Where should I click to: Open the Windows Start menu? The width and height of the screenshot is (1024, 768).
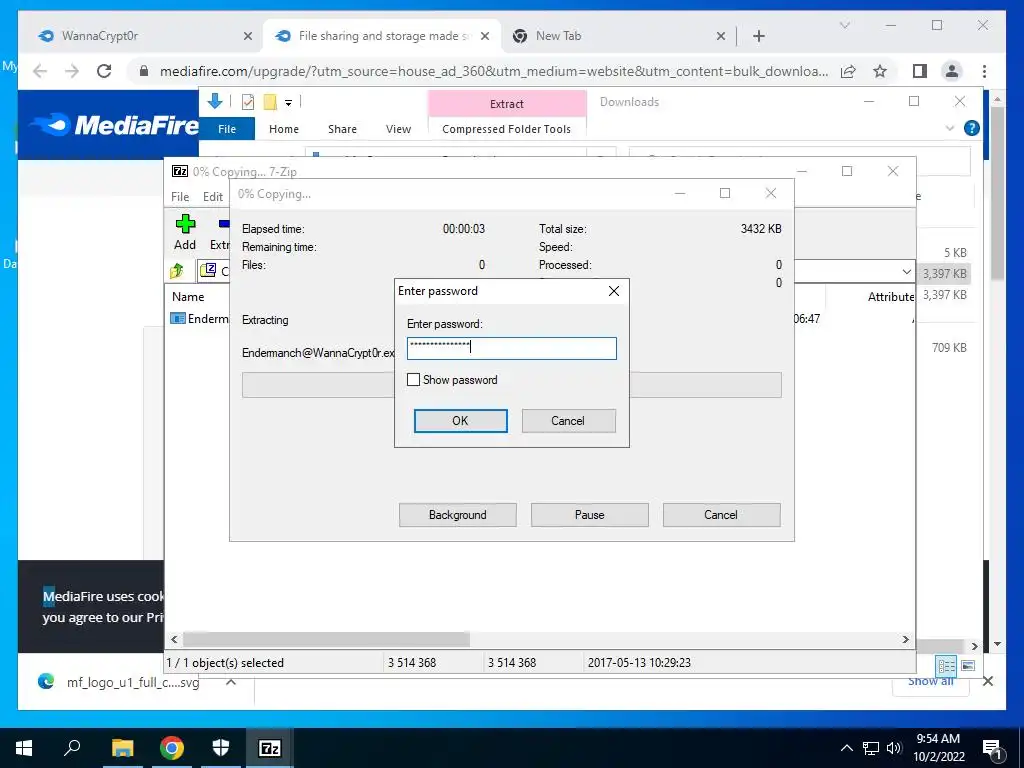coord(24,748)
